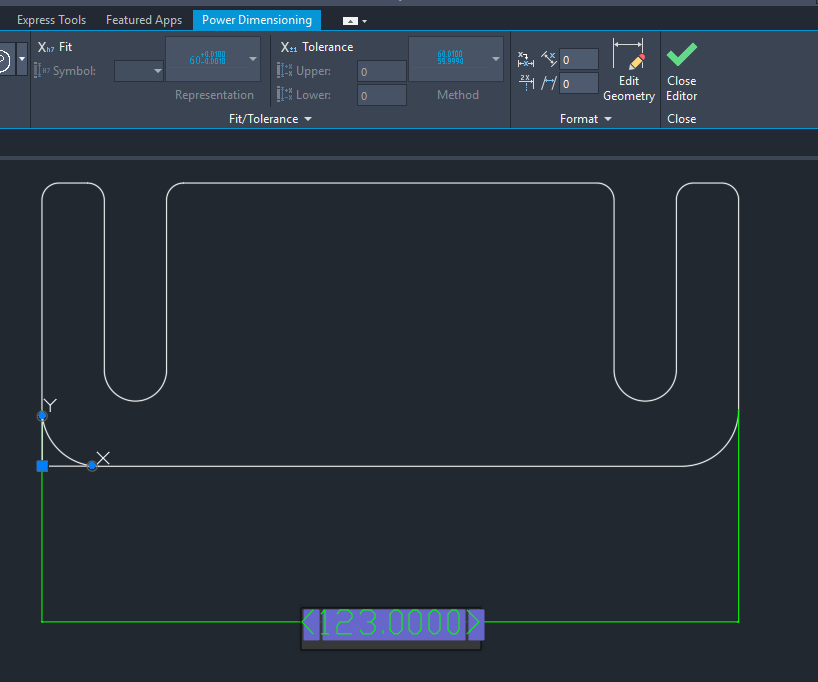Click the Edit Geometry button
This screenshot has height=682, width=818.
click(x=629, y=70)
